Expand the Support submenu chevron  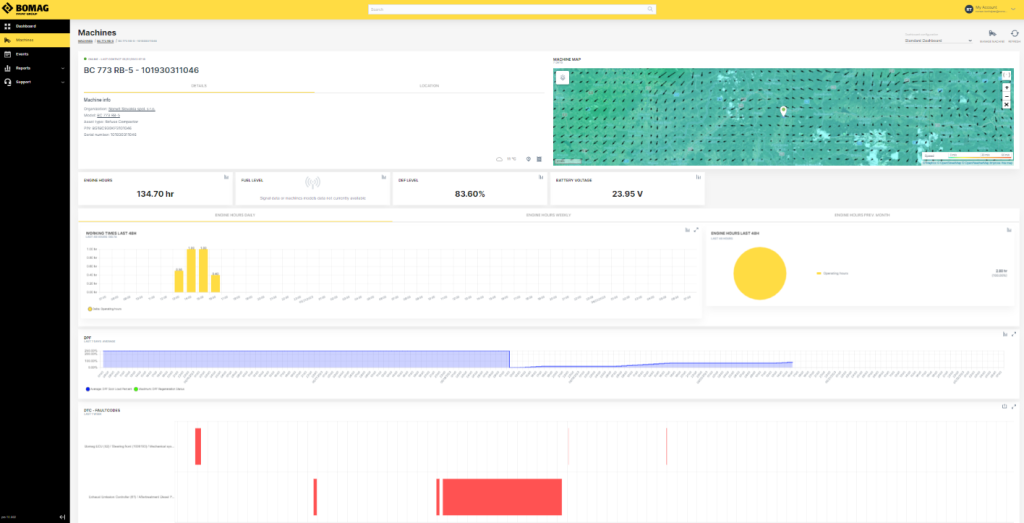(x=63, y=82)
